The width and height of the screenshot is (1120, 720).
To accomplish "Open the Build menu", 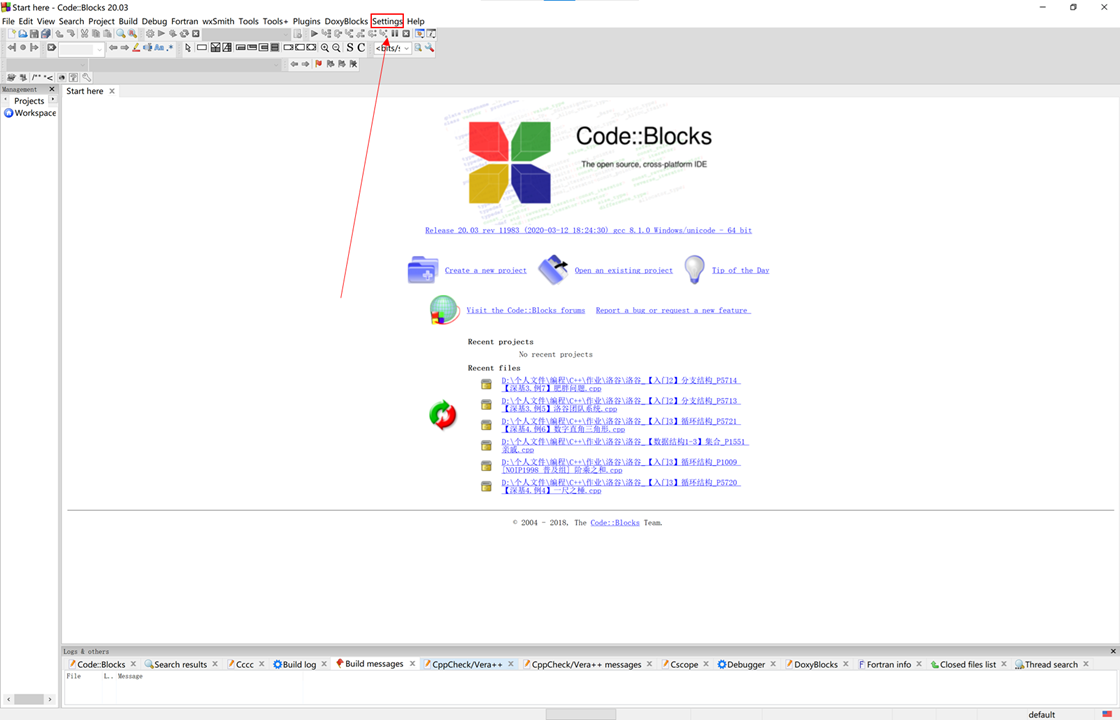I will (128, 21).
